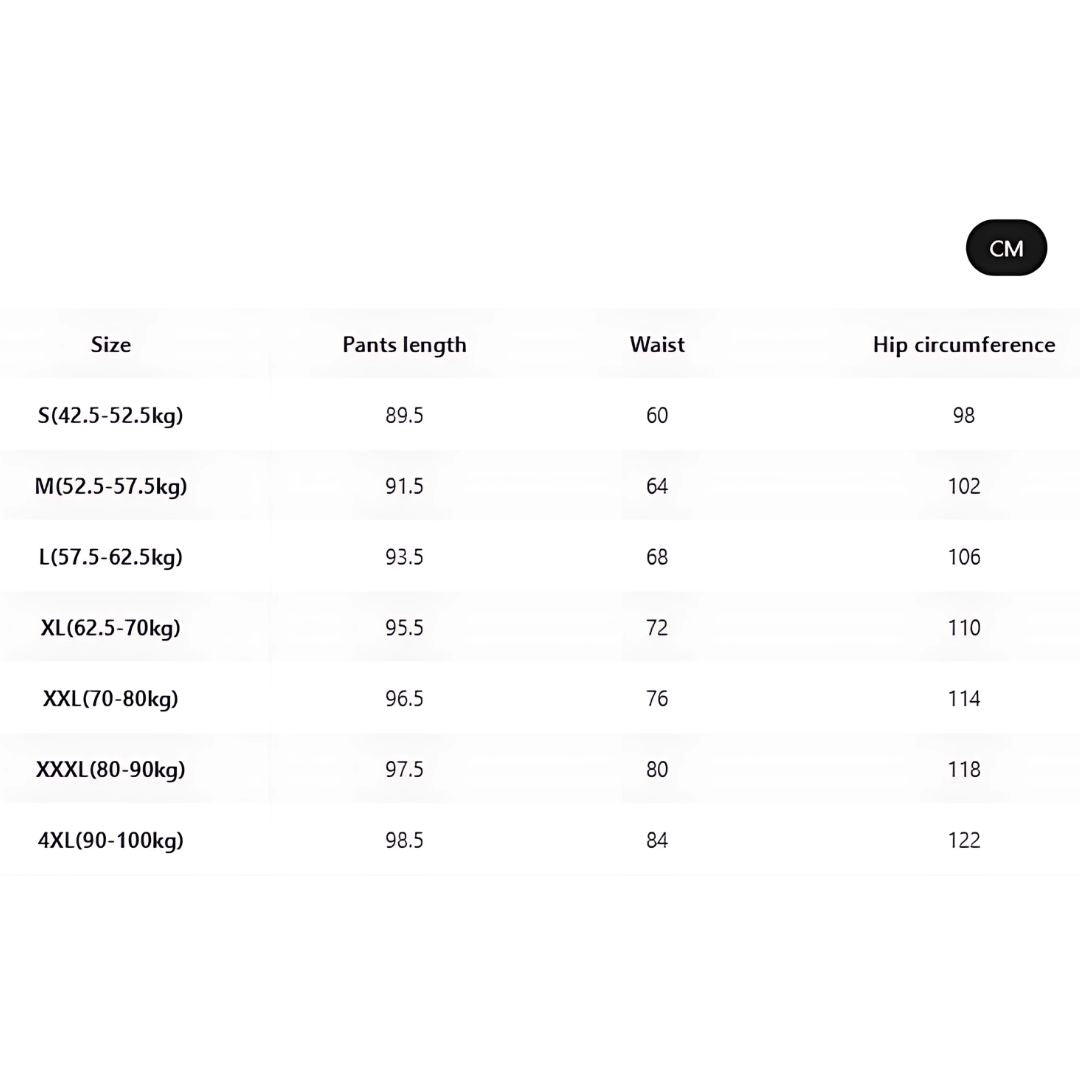The width and height of the screenshot is (1080, 1080).
Task: Click the 89.5 pants length value
Action: point(404,415)
